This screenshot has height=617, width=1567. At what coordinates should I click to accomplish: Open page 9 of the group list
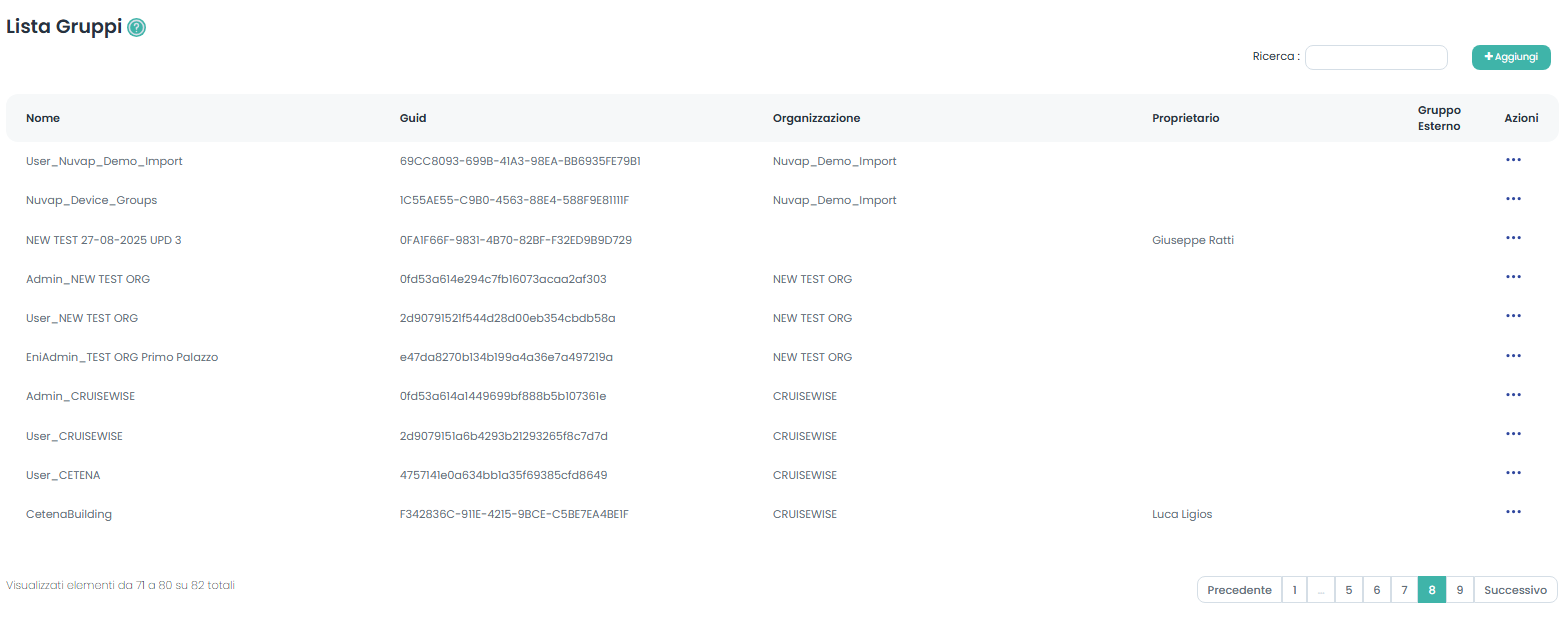[x=1459, y=589]
